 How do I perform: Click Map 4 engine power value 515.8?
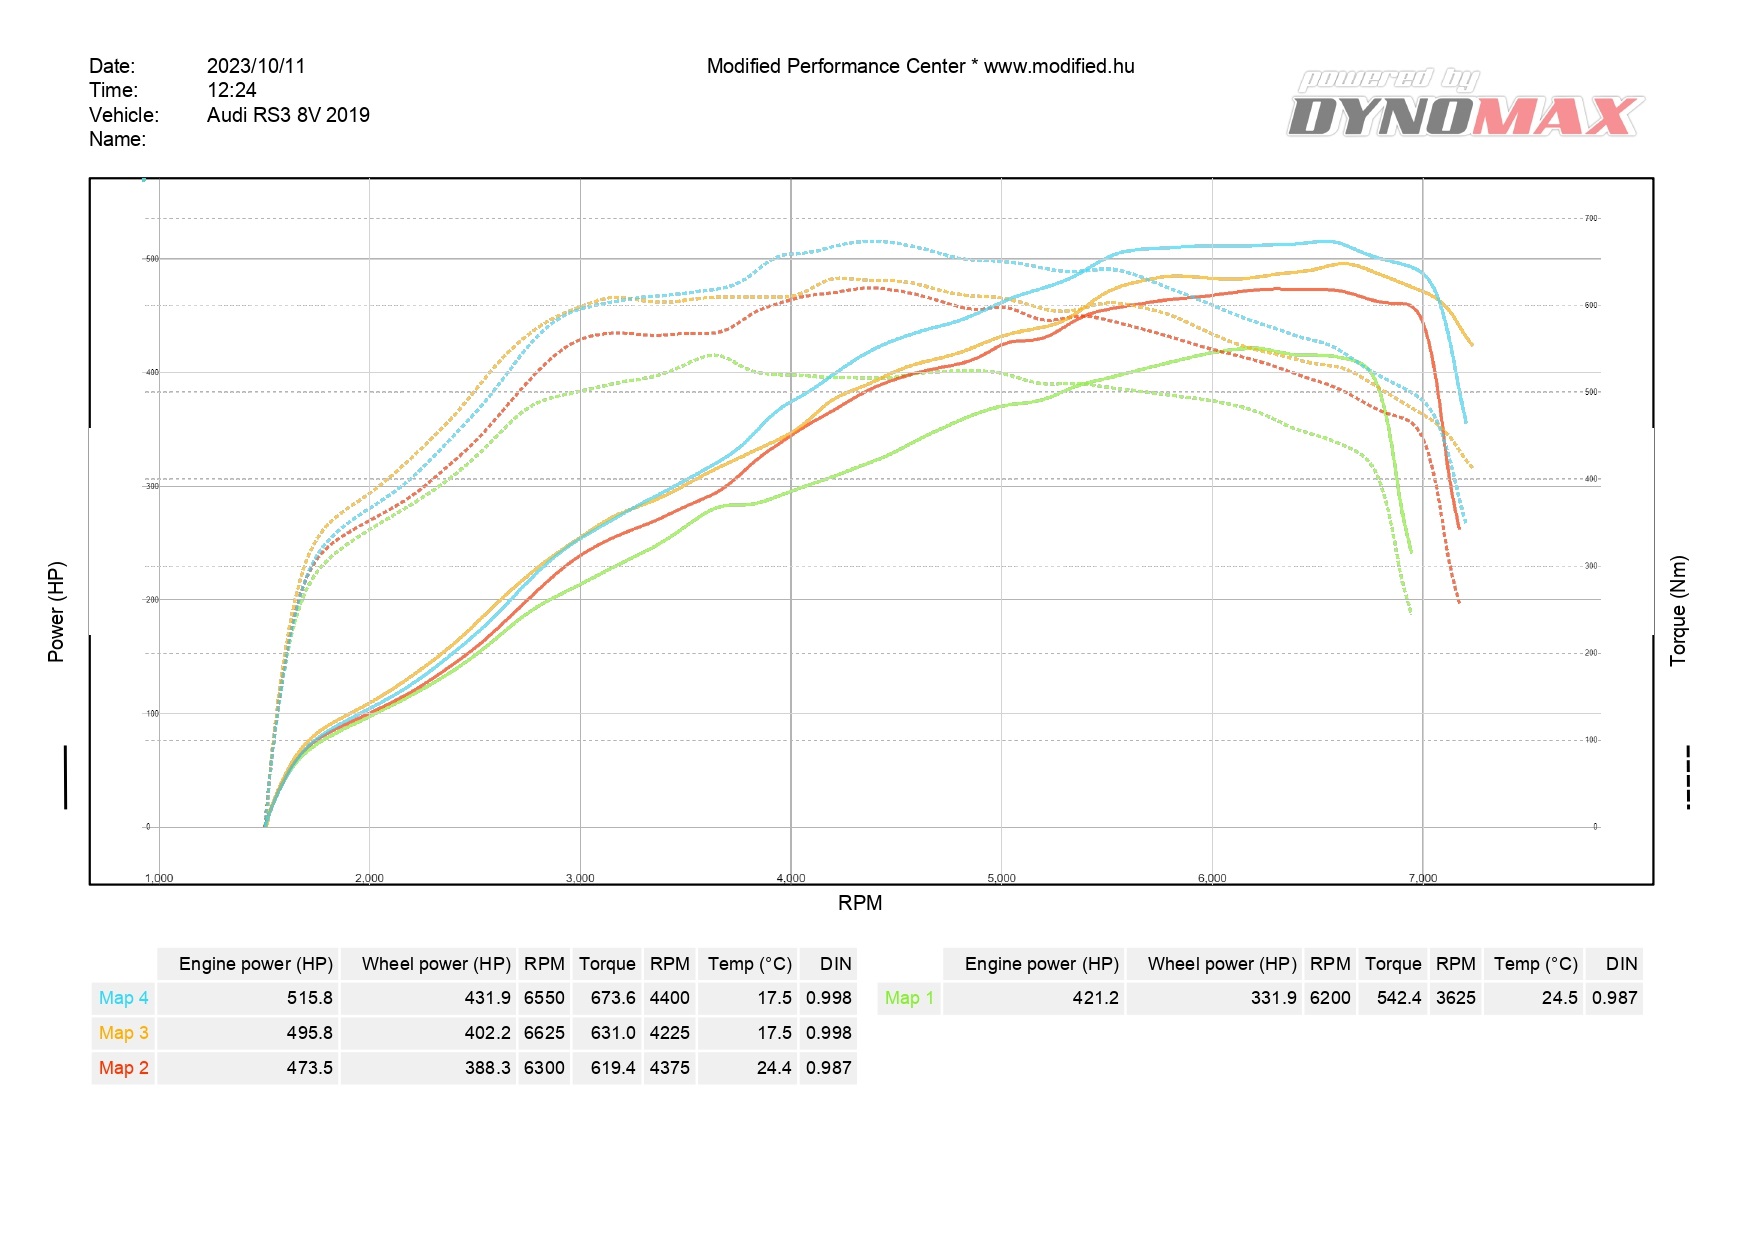tap(309, 998)
